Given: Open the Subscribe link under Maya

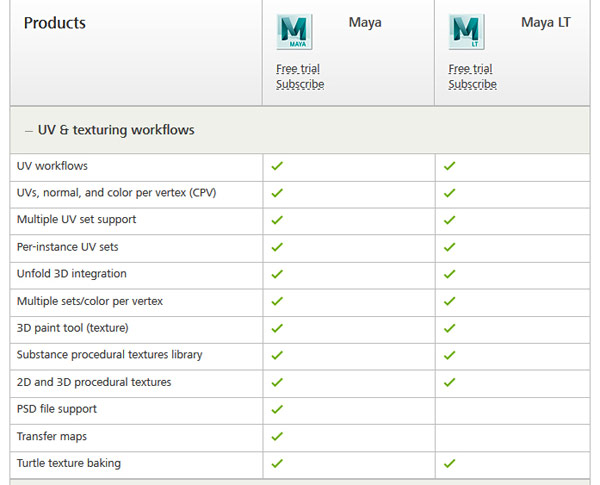Looking at the screenshot, I should click(x=300, y=85).
